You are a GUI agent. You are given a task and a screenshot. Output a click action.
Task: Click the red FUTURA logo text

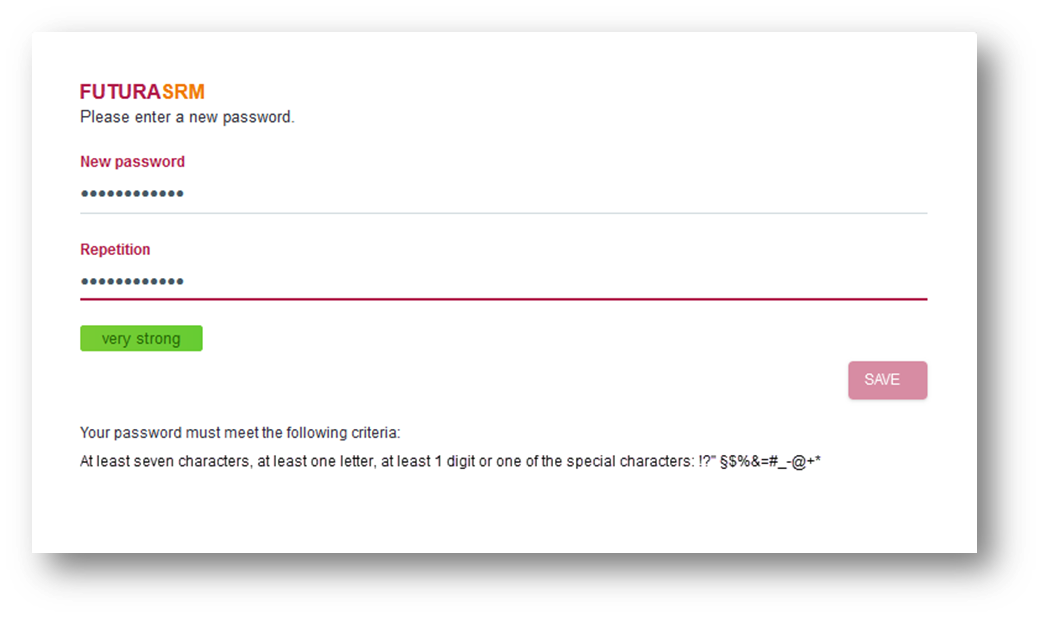pos(120,92)
